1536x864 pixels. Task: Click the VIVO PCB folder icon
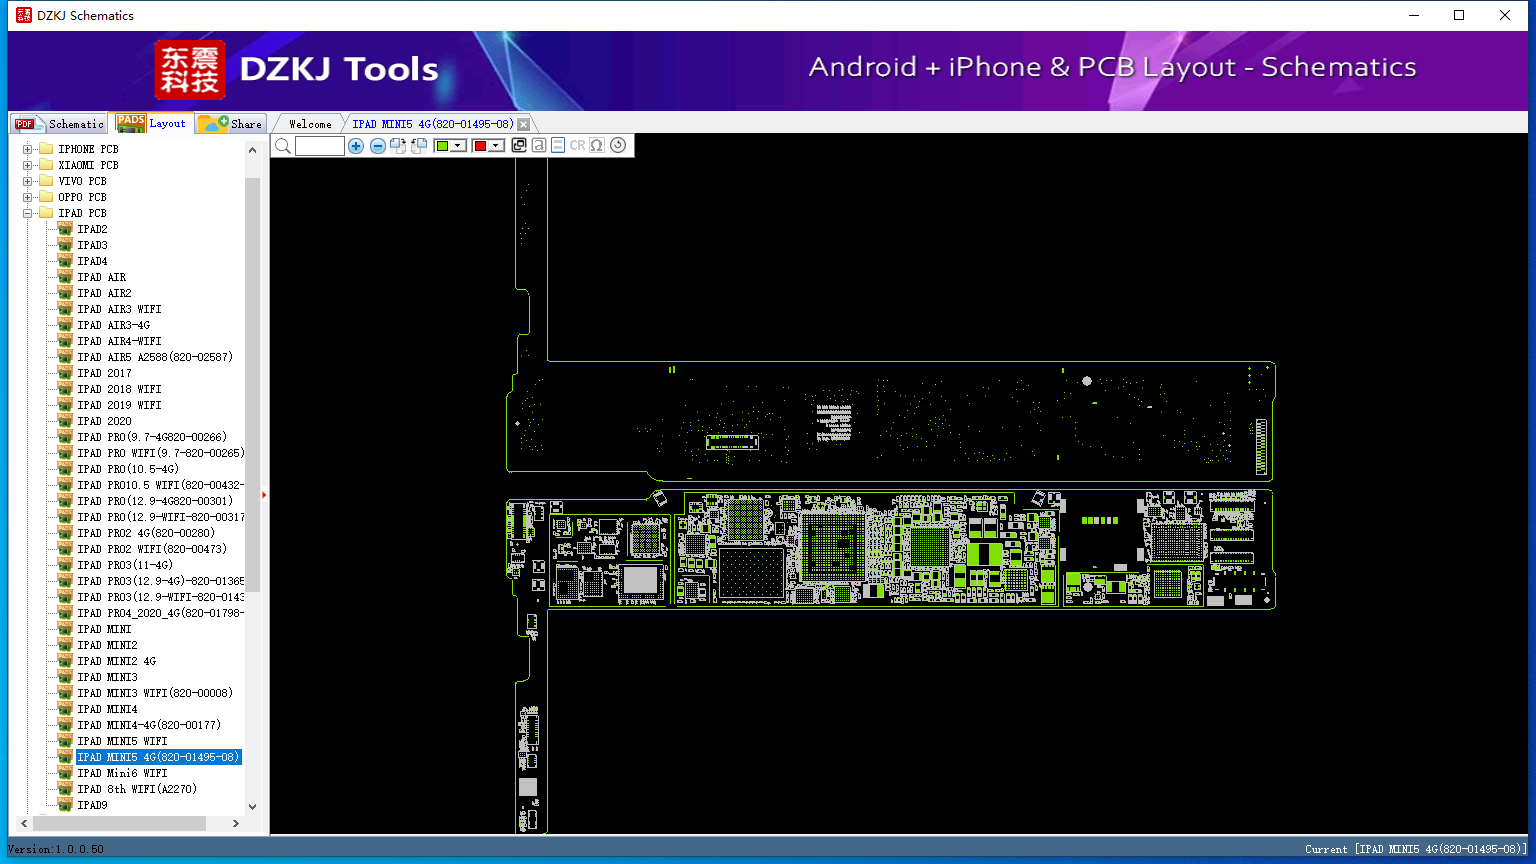[46, 181]
